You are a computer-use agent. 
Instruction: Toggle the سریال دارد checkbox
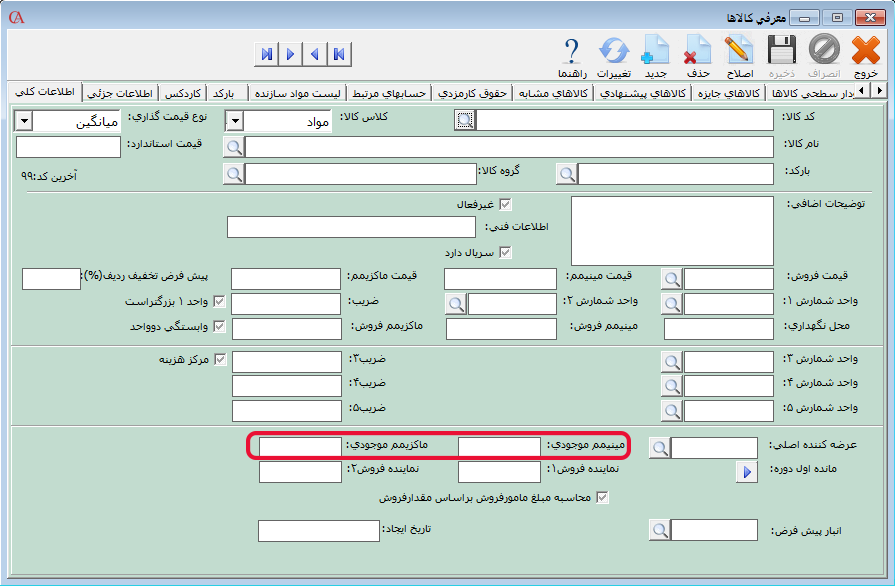click(x=505, y=252)
